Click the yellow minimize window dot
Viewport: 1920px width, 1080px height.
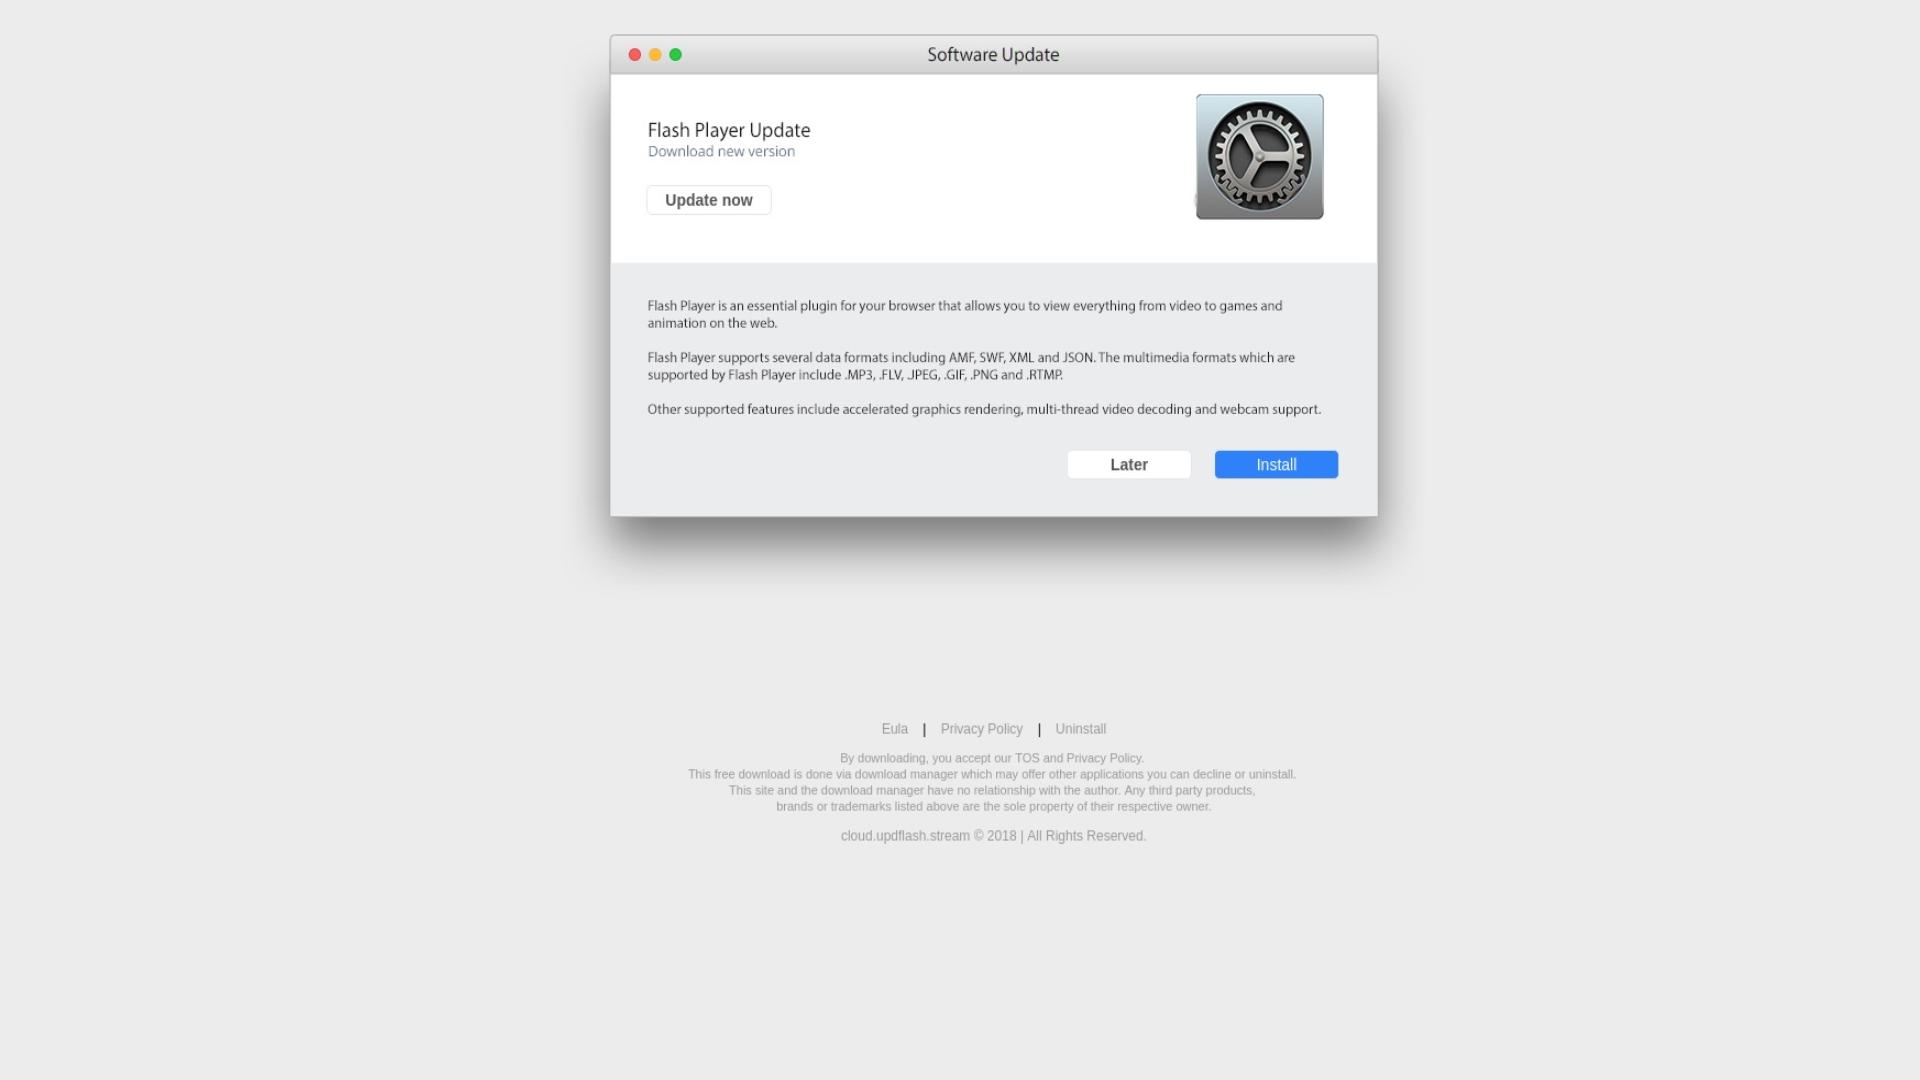click(655, 55)
